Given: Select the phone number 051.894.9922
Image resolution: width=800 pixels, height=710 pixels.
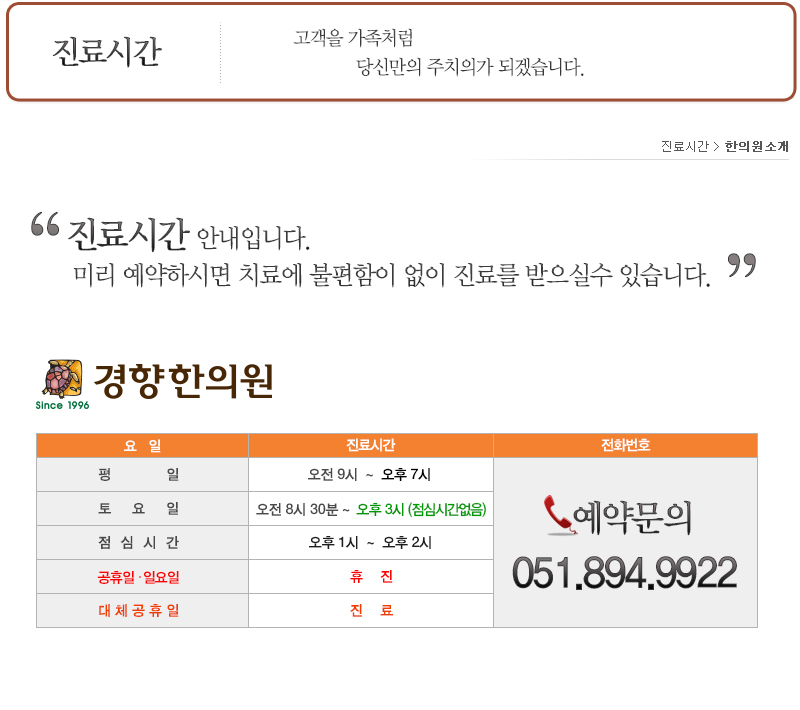Looking at the screenshot, I should [x=624, y=573].
